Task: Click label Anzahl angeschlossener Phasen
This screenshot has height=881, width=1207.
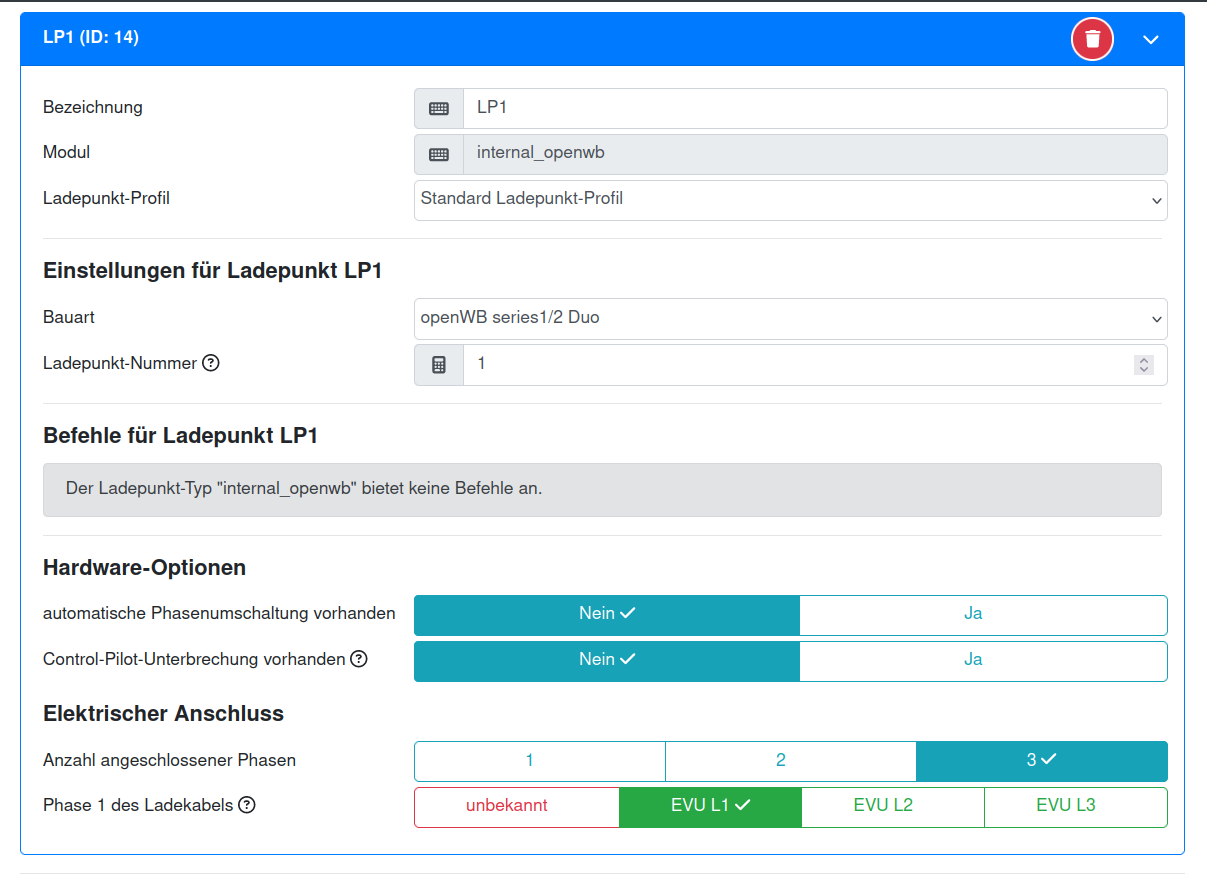Action: (169, 760)
